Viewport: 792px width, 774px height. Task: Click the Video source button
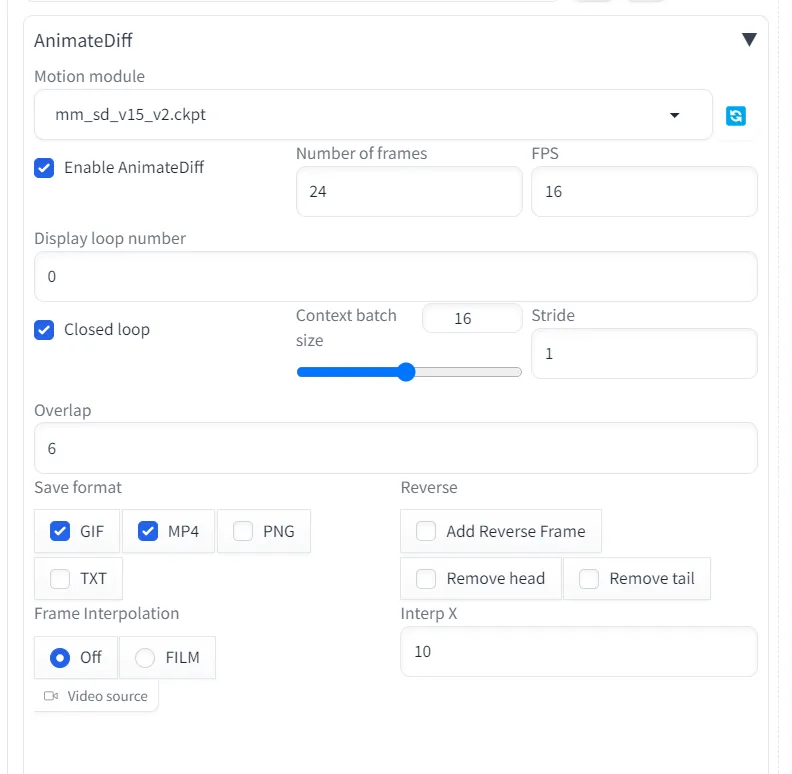[97, 696]
